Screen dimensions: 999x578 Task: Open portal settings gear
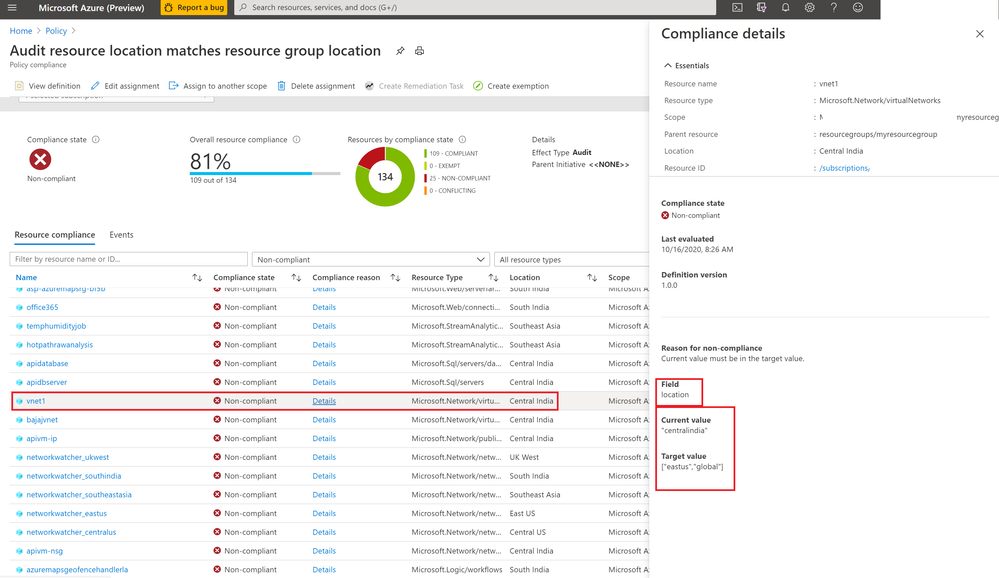[809, 8]
